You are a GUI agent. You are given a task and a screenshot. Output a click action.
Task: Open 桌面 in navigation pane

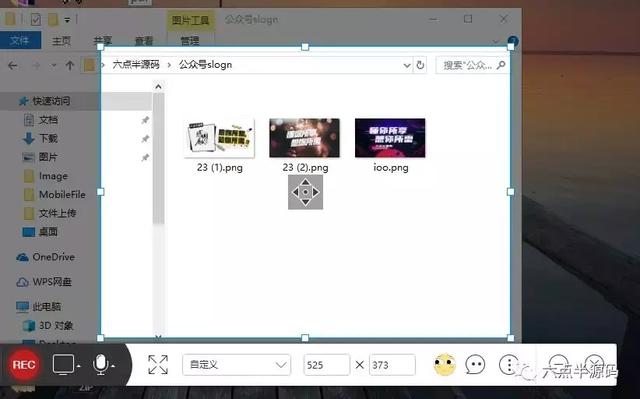coord(48,232)
